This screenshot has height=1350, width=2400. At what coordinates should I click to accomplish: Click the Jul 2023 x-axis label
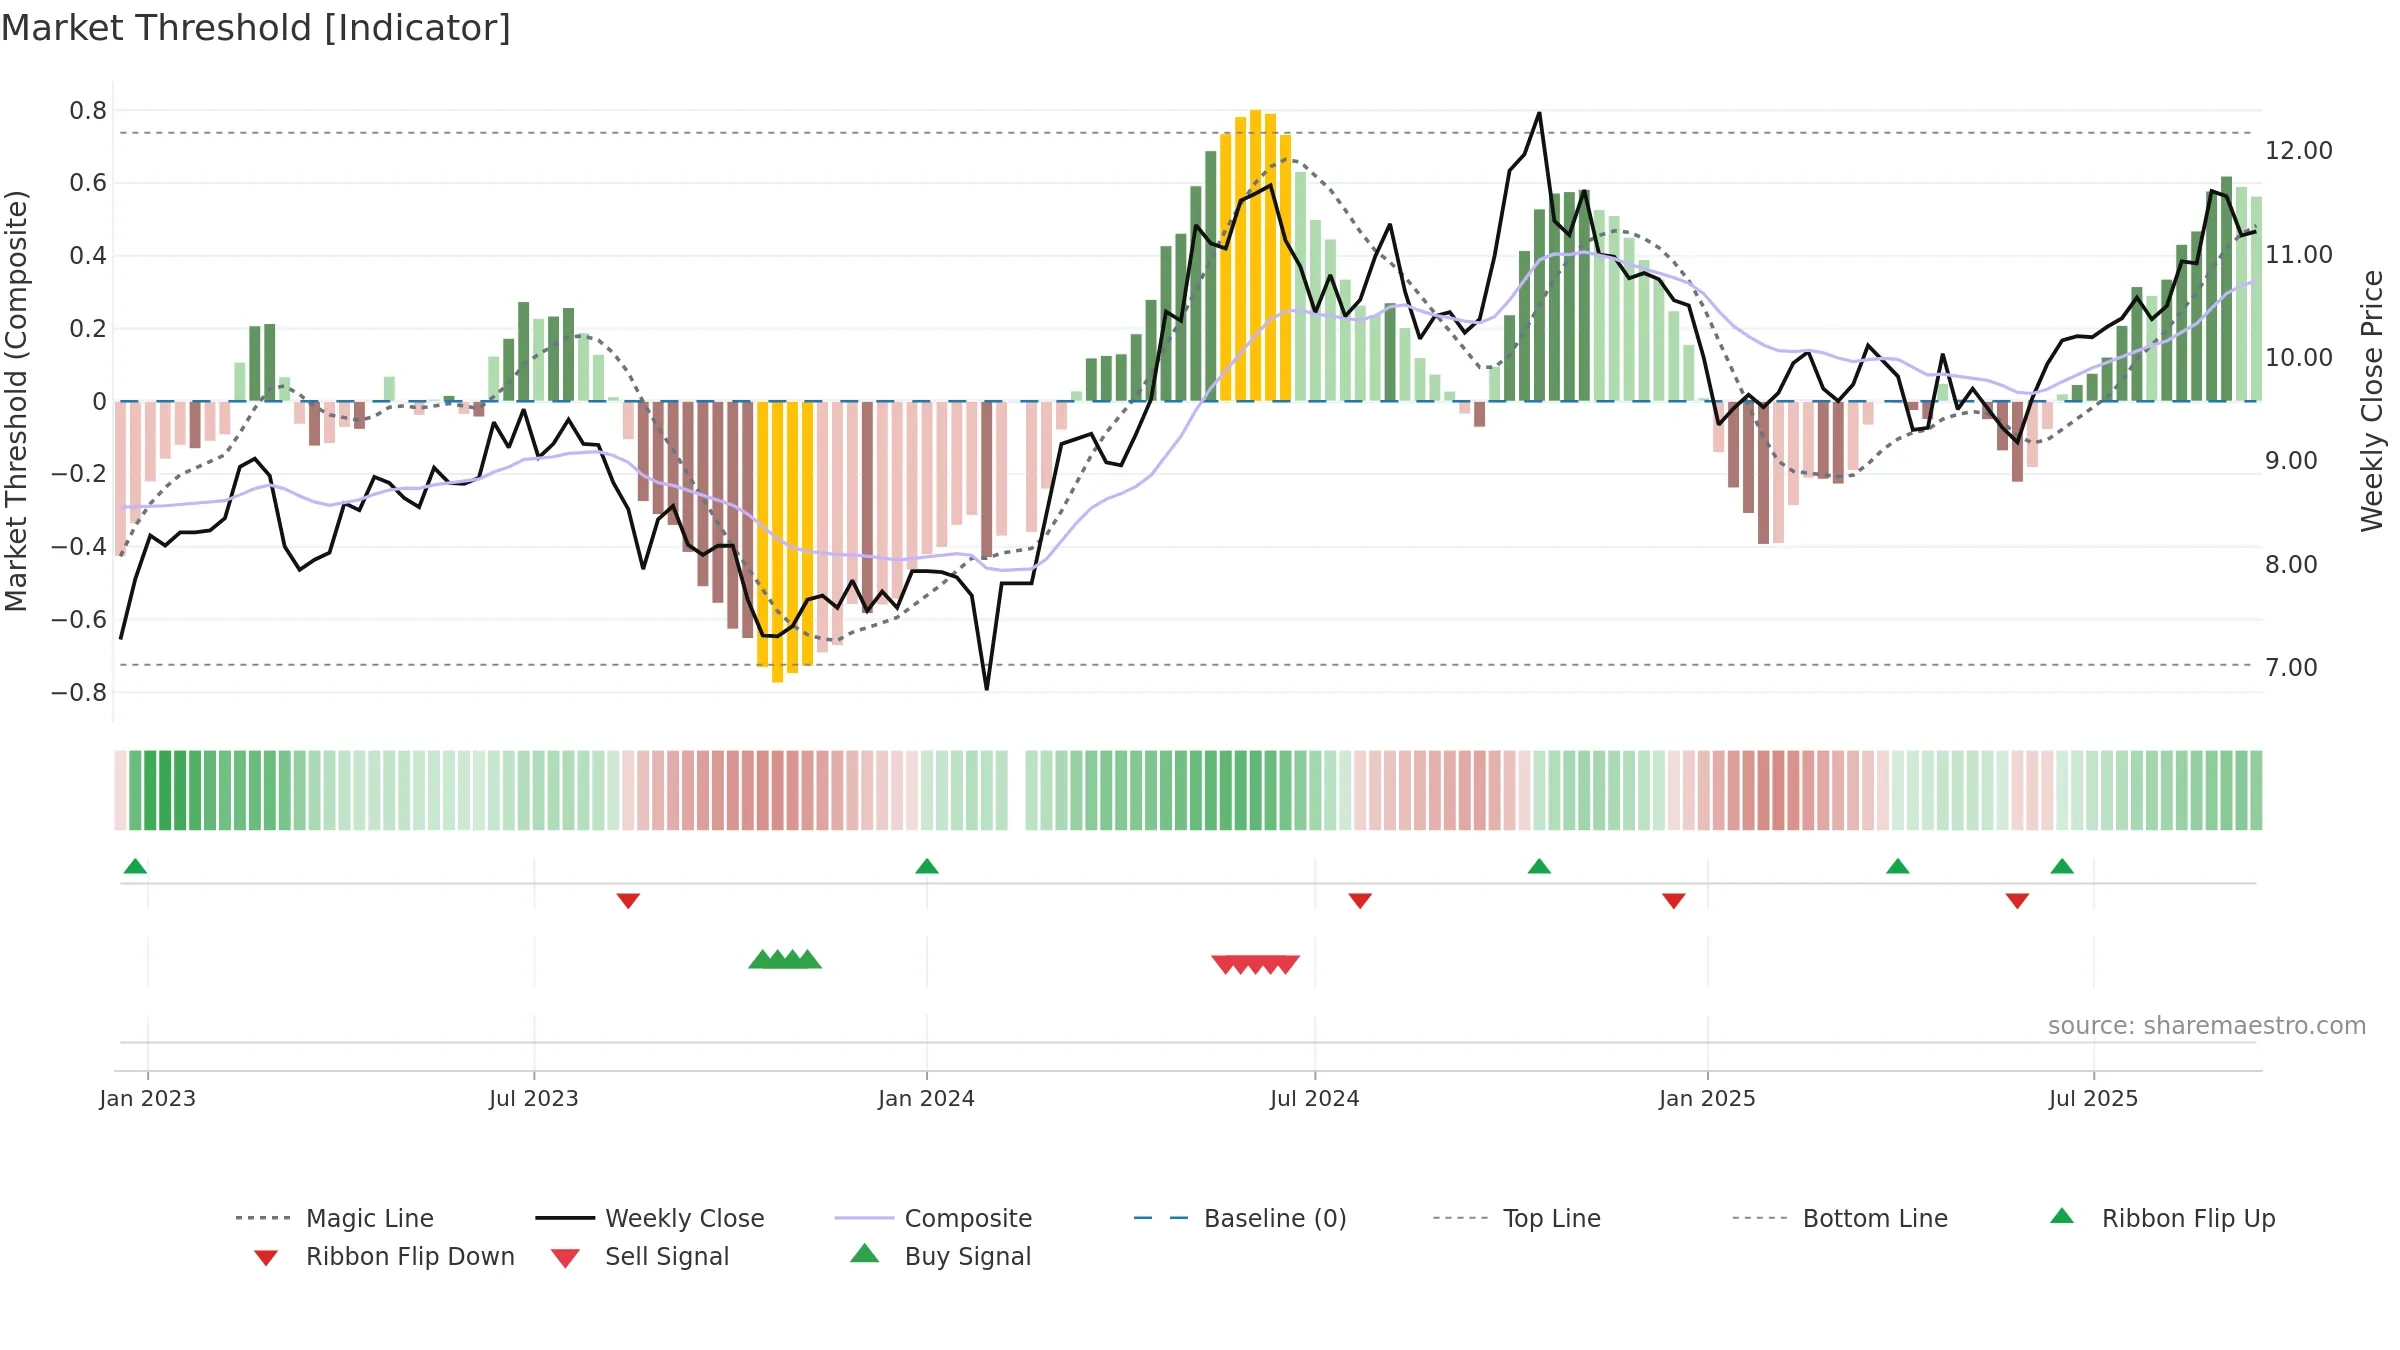click(534, 1098)
